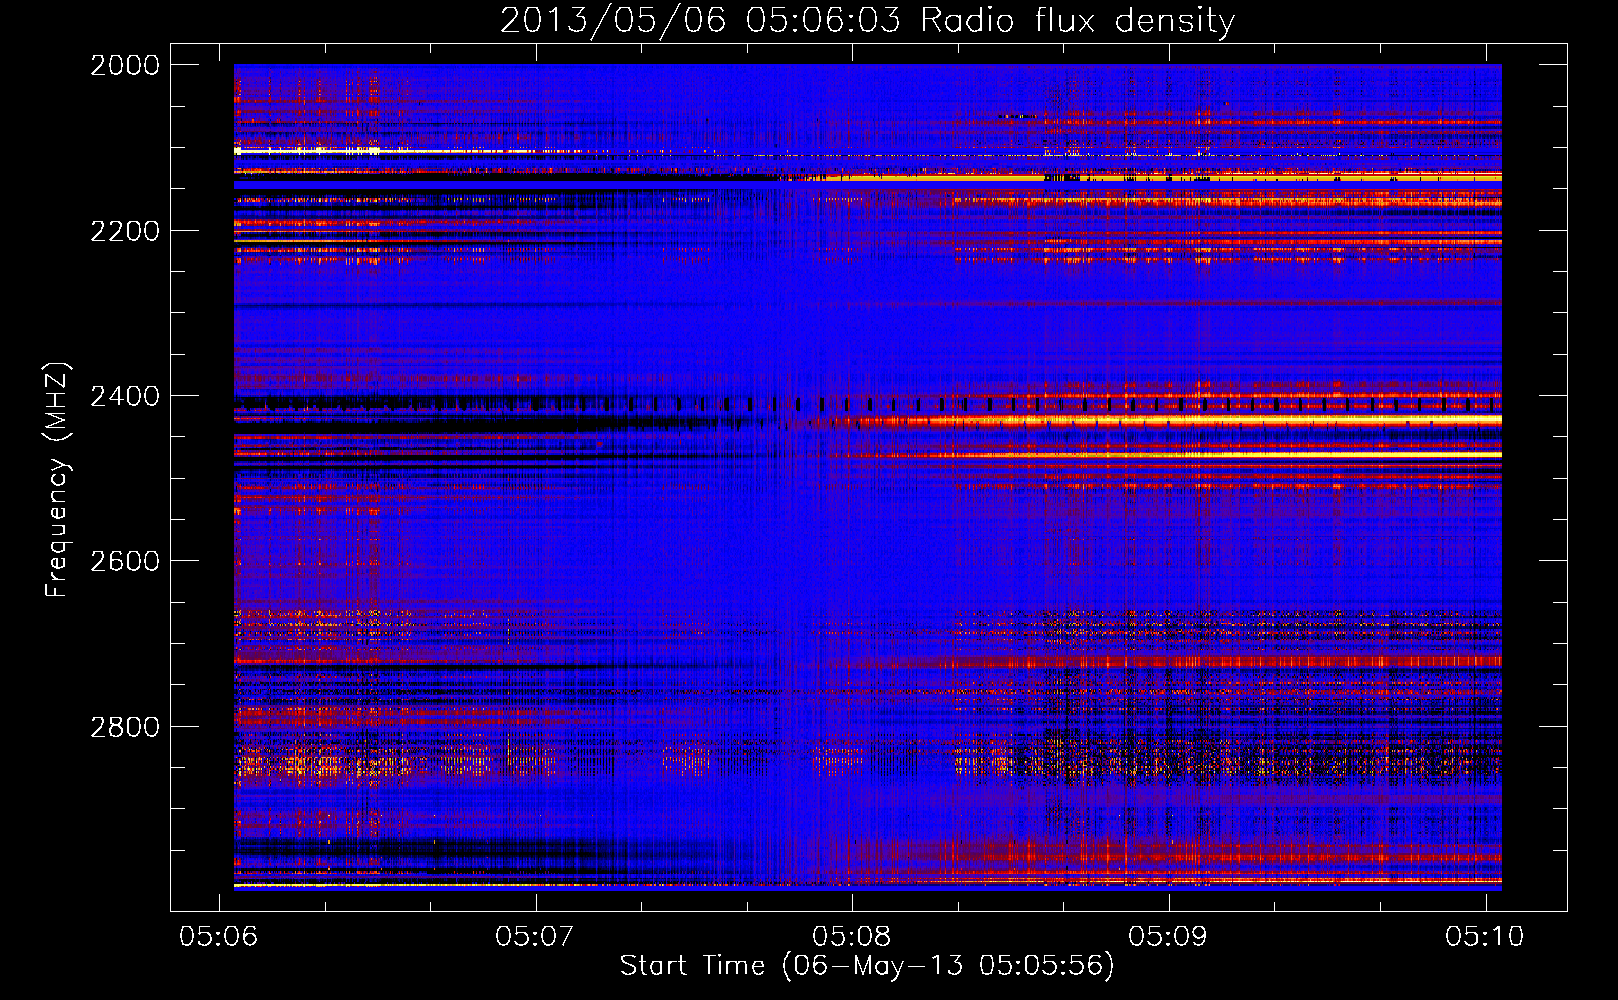Screen dimensions: 1618x1000
Task: Click the 05:10 time tick label
Action: (x=1485, y=936)
